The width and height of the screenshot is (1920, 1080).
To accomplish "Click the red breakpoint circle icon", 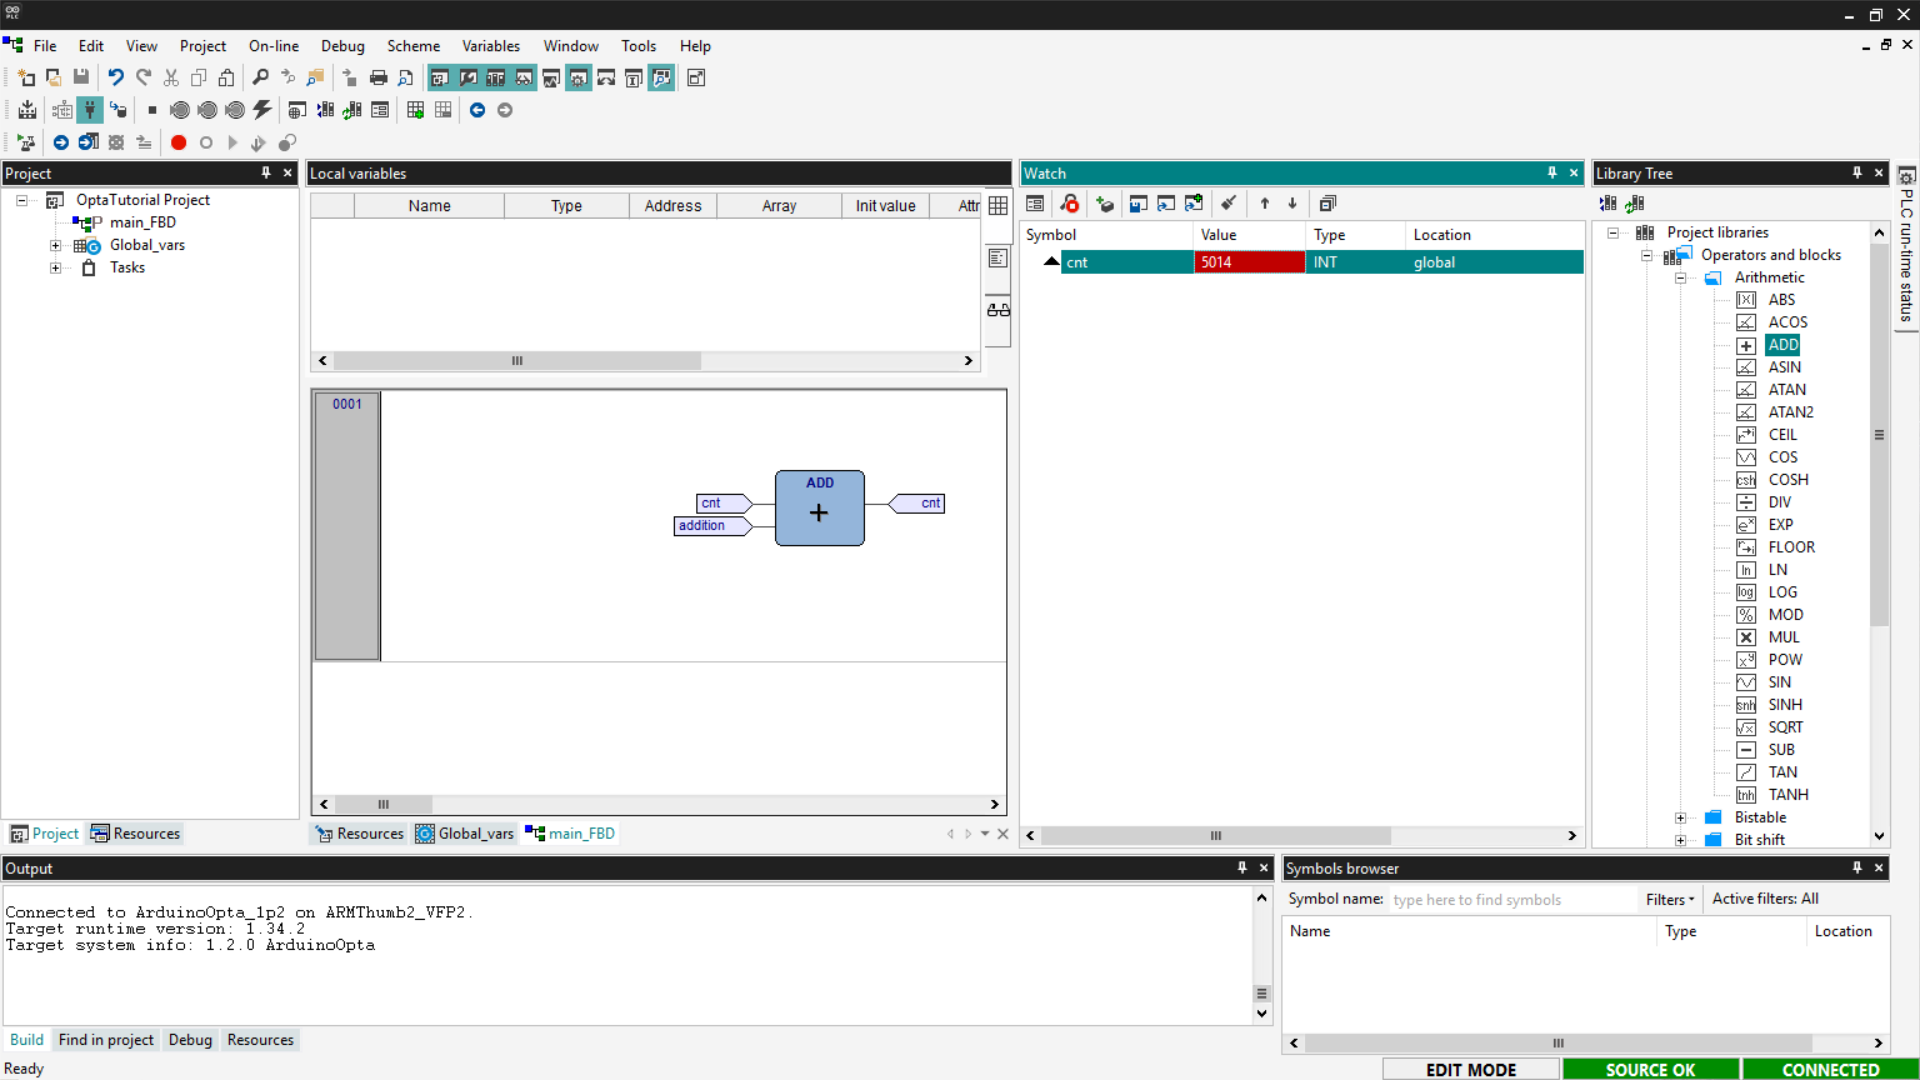I will tap(178, 143).
